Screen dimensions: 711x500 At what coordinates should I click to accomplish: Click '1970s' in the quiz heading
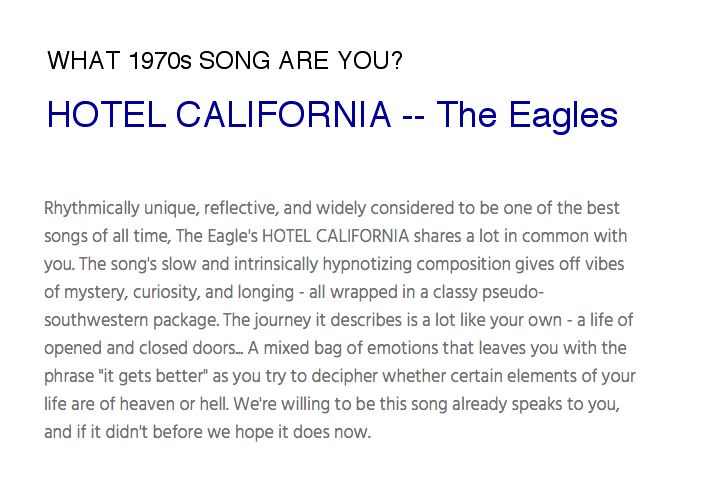160,60
